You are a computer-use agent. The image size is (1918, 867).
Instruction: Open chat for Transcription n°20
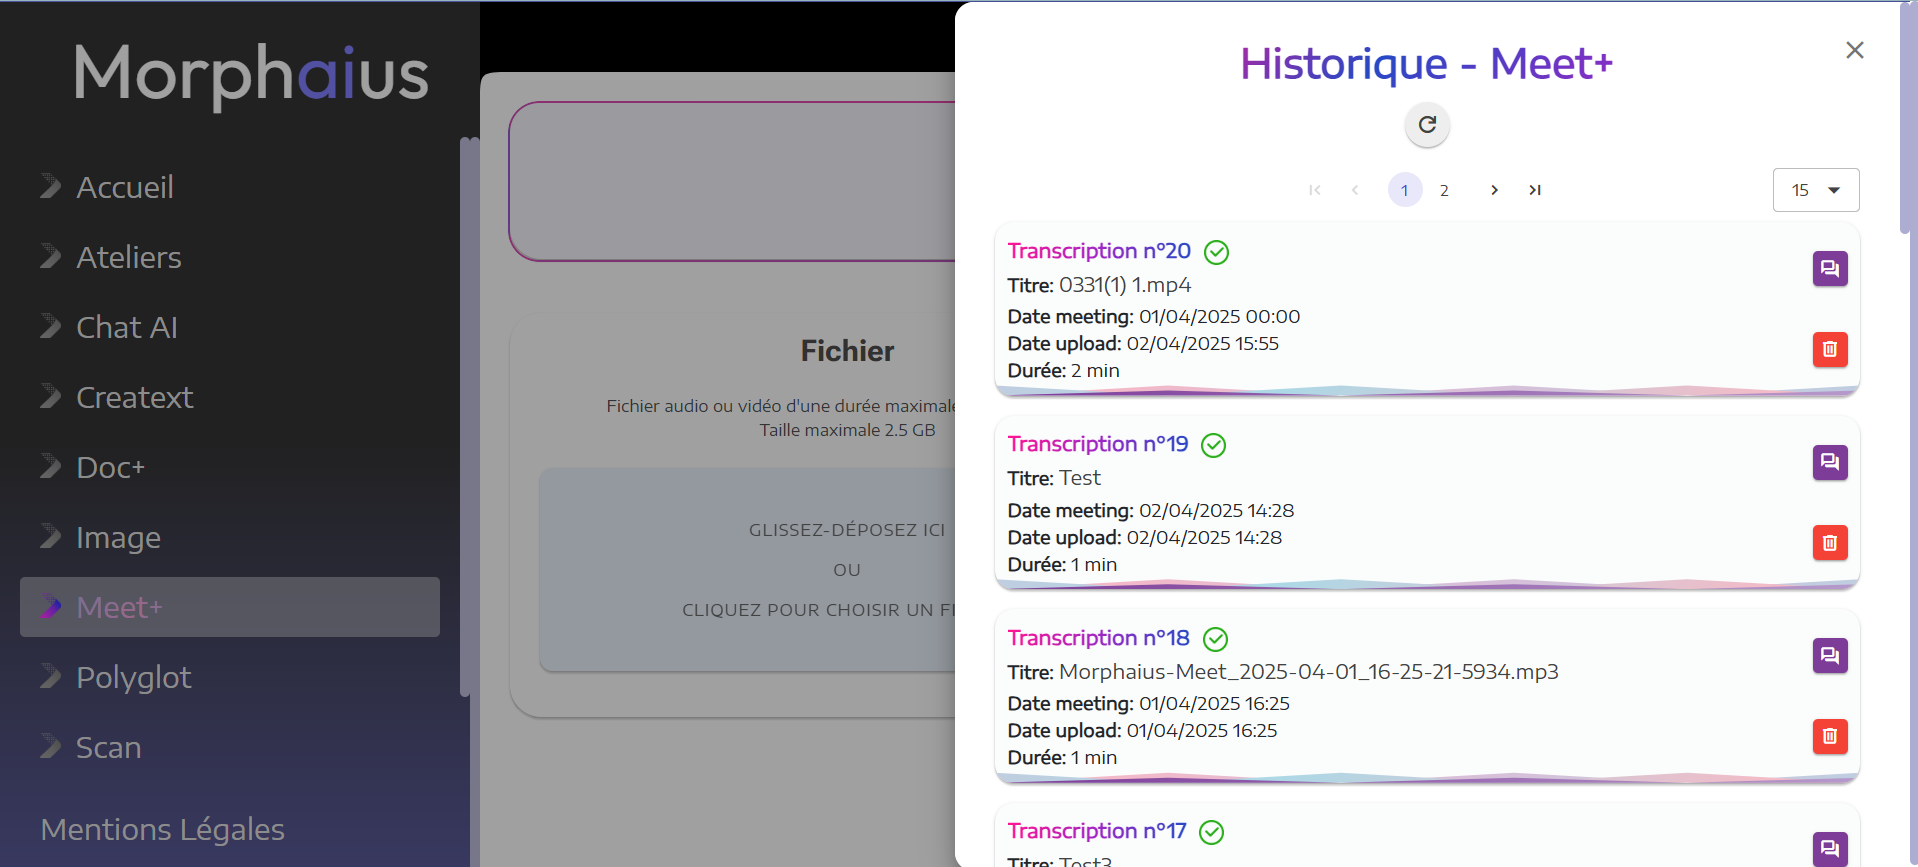1829,269
